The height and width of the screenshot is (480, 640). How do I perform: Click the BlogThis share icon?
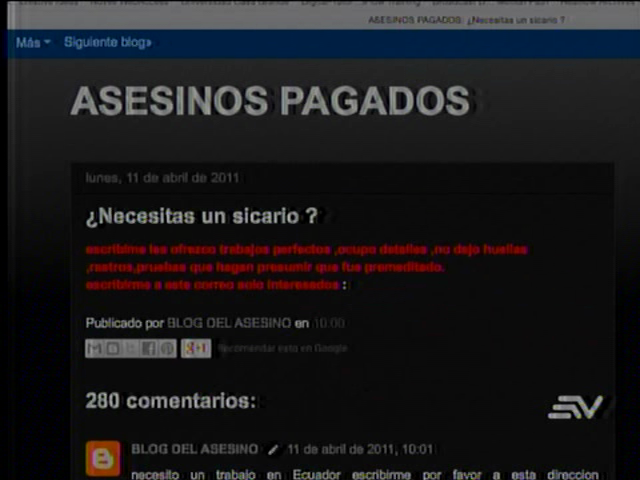click(x=112, y=348)
